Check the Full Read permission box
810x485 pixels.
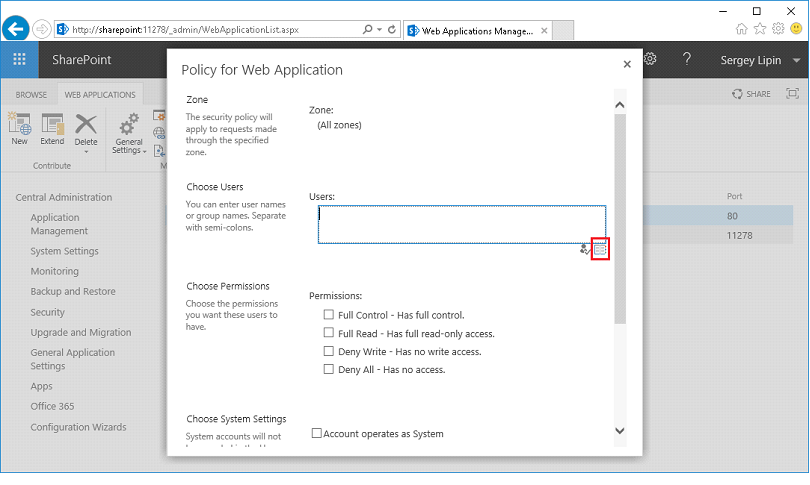(329, 333)
